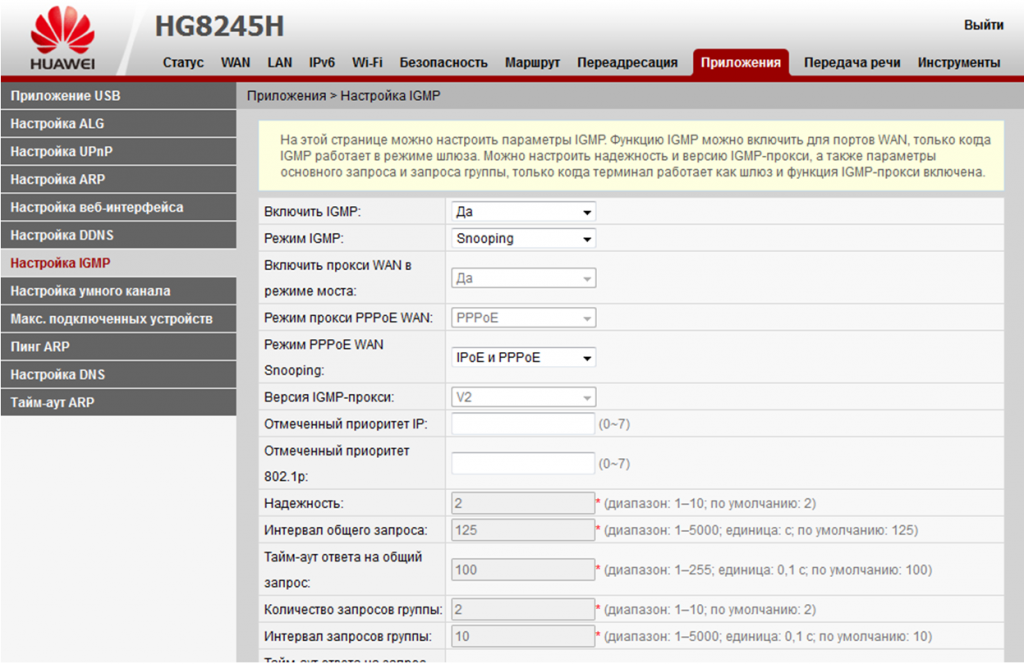This screenshot has width=1024, height=664.
Task: Click the Отмеченный приоритет 802.1p field
Action: (523, 464)
